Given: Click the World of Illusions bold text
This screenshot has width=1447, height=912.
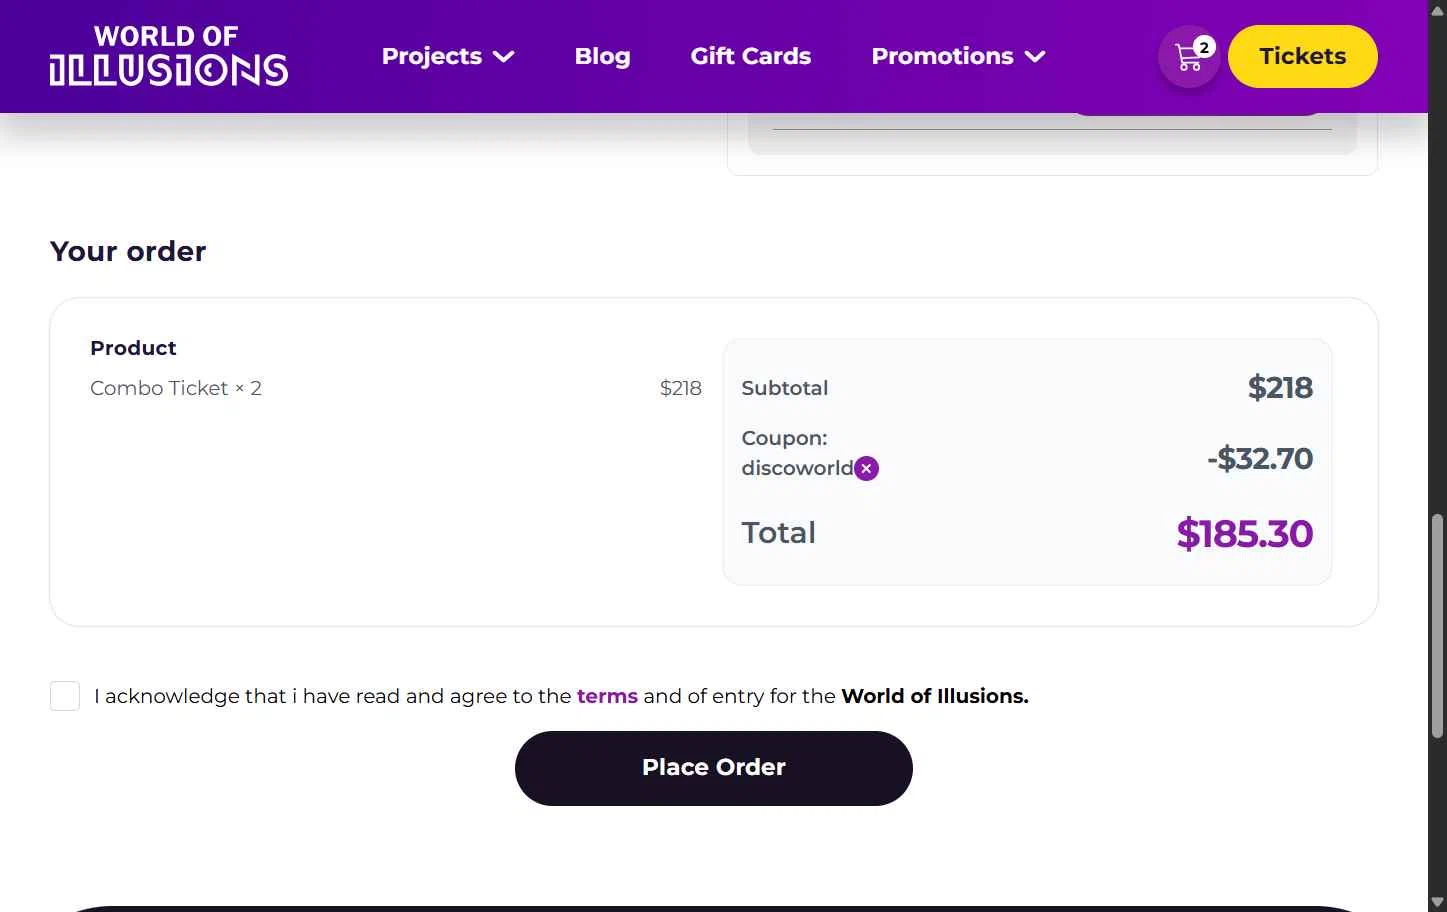Looking at the screenshot, I should point(934,696).
